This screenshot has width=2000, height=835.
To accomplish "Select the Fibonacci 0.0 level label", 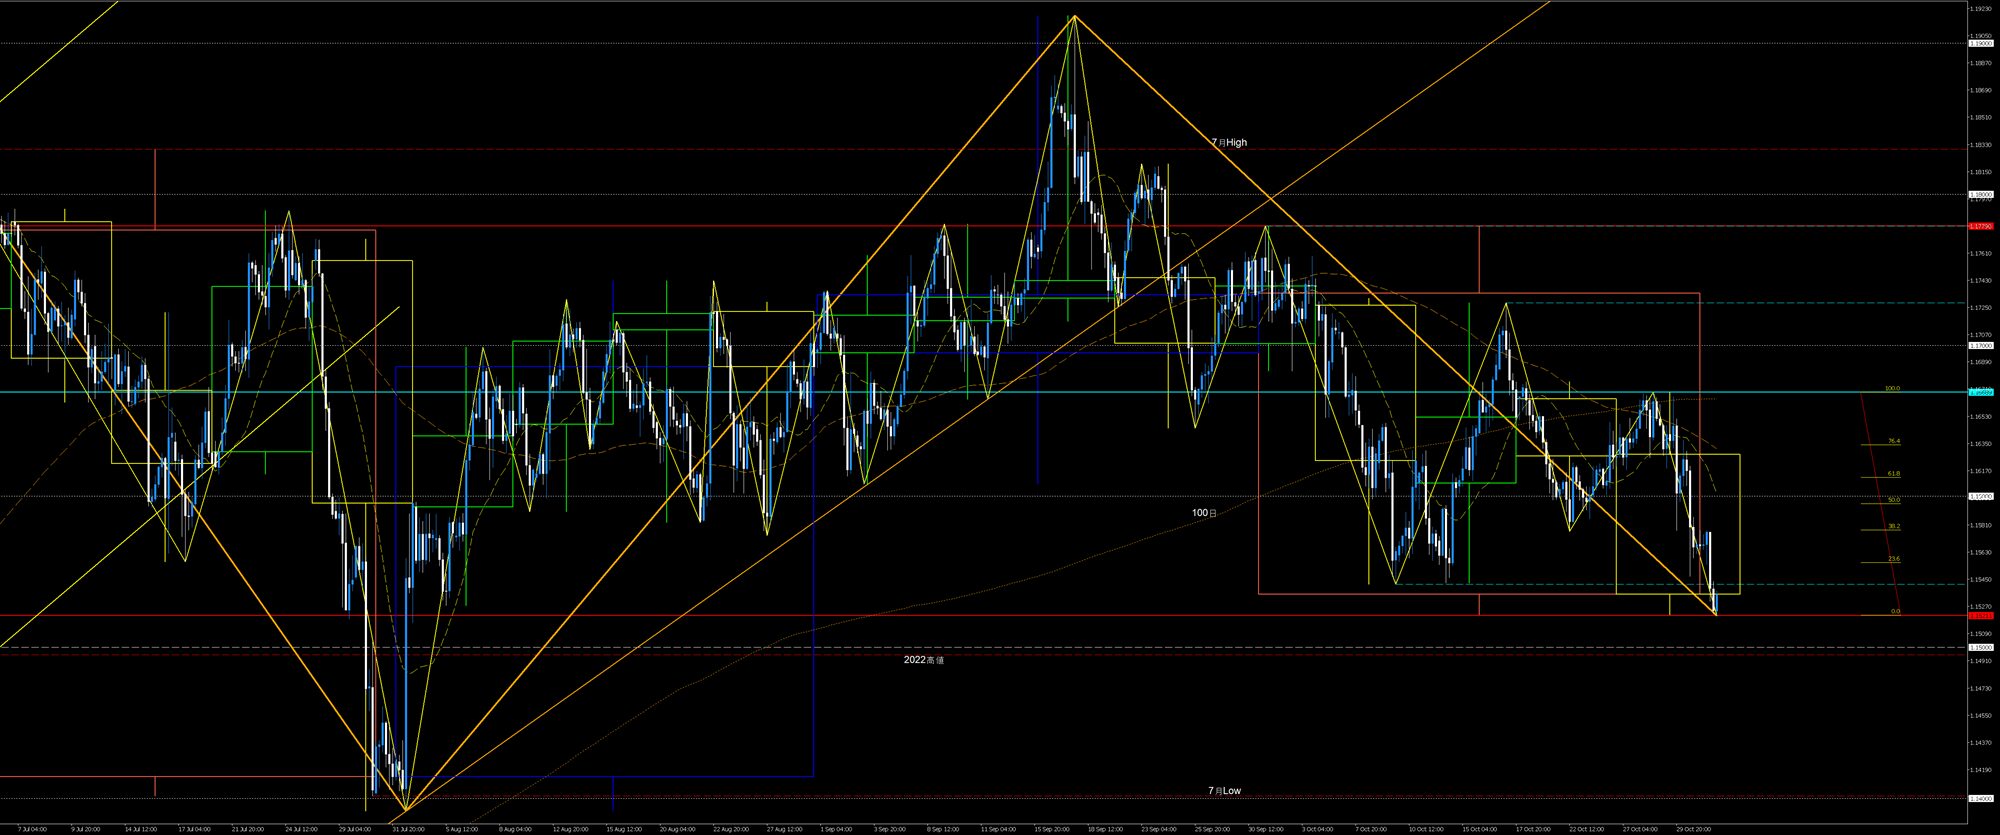I will (1895, 611).
